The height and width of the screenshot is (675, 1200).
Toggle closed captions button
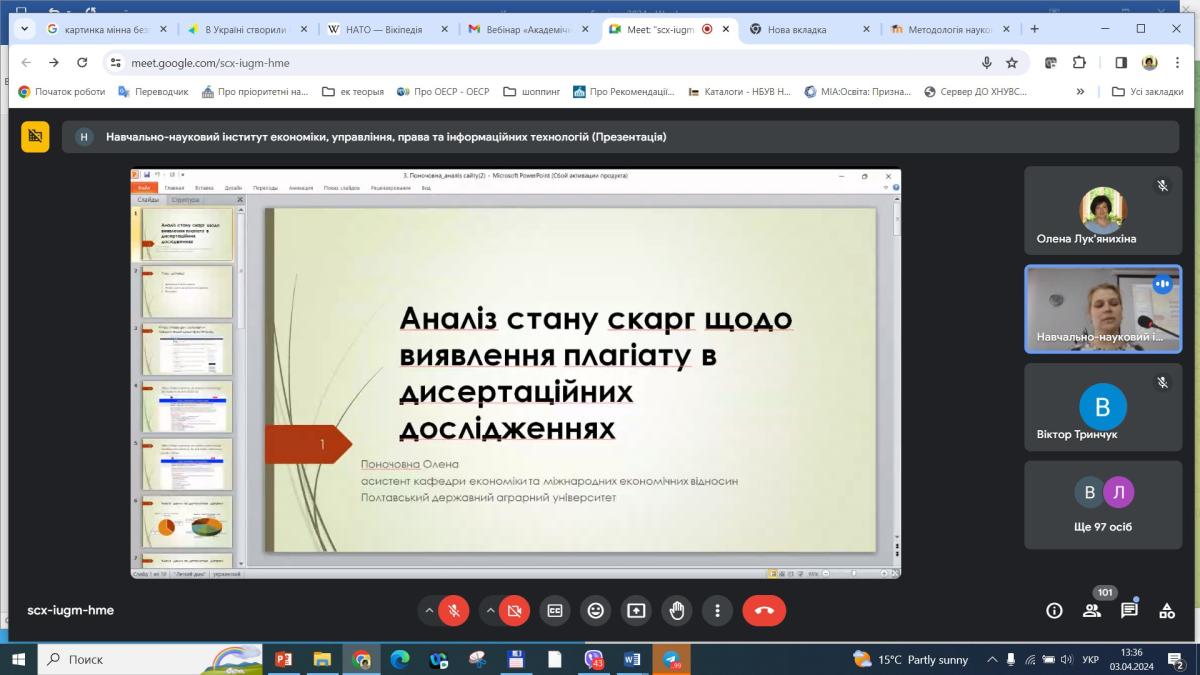click(555, 610)
